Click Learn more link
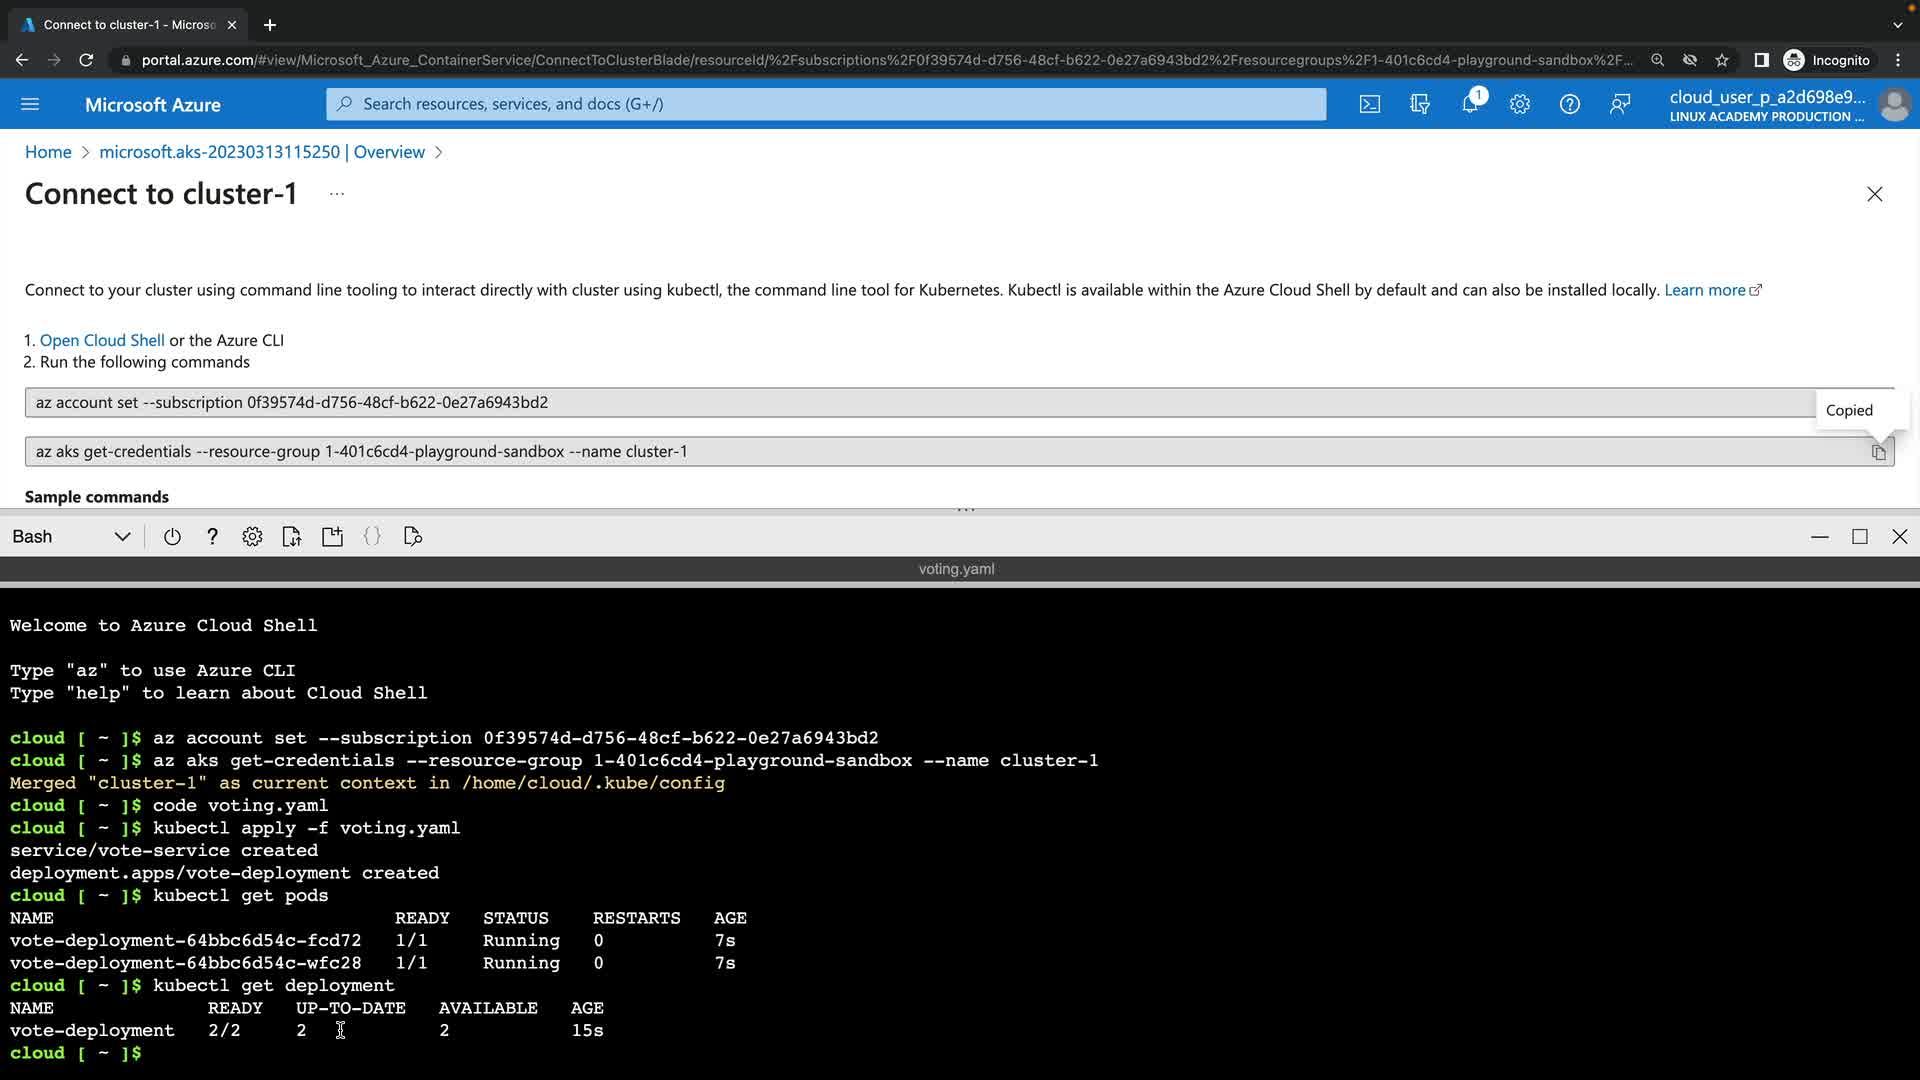The height and width of the screenshot is (1080, 1920). coord(1704,290)
